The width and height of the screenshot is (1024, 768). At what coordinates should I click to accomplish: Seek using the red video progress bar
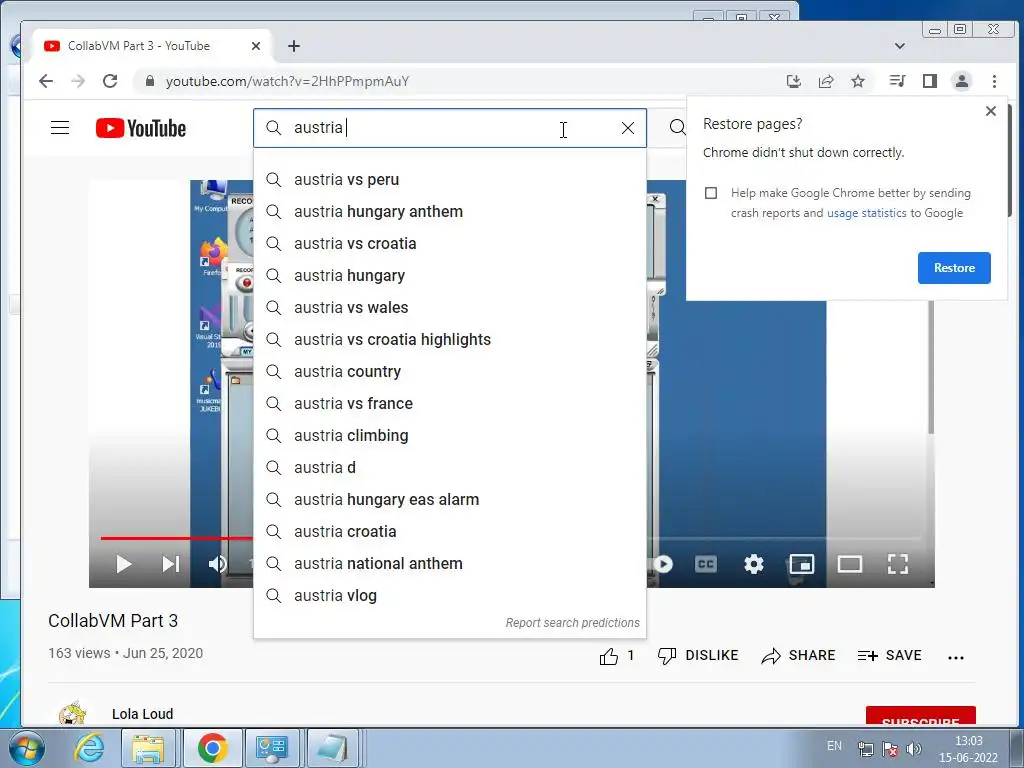click(176, 538)
